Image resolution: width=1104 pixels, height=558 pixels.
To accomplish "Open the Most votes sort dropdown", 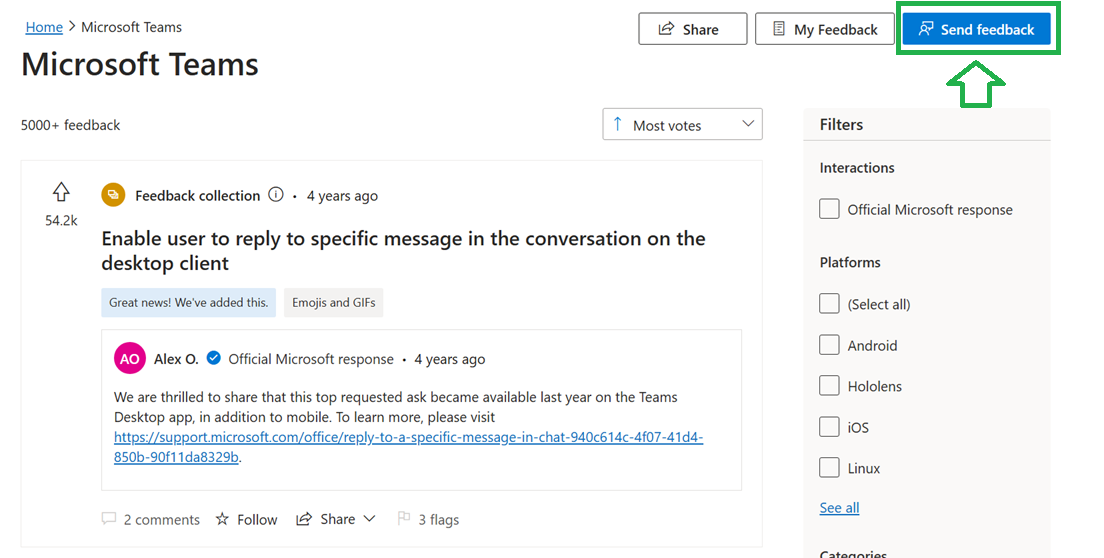I will click(x=682, y=125).
